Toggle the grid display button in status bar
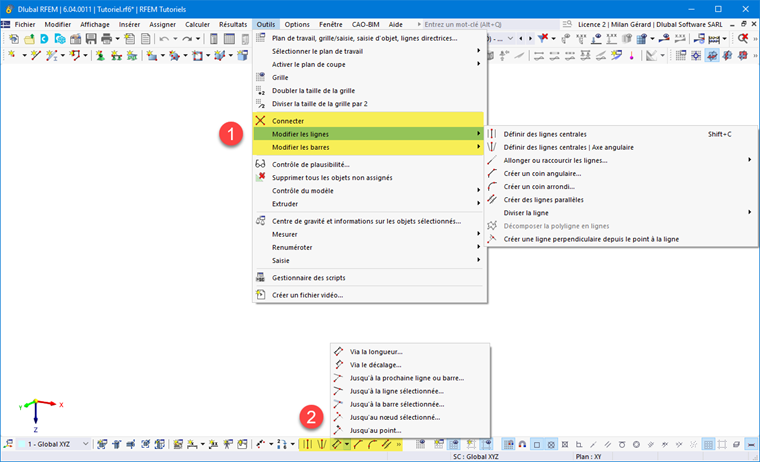 (x=708, y=444)
